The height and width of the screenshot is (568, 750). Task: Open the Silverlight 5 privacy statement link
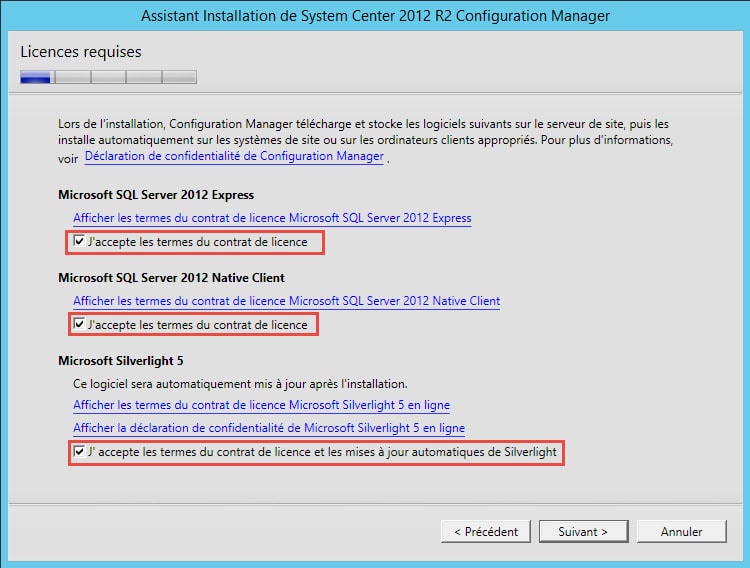pos(269,429)
